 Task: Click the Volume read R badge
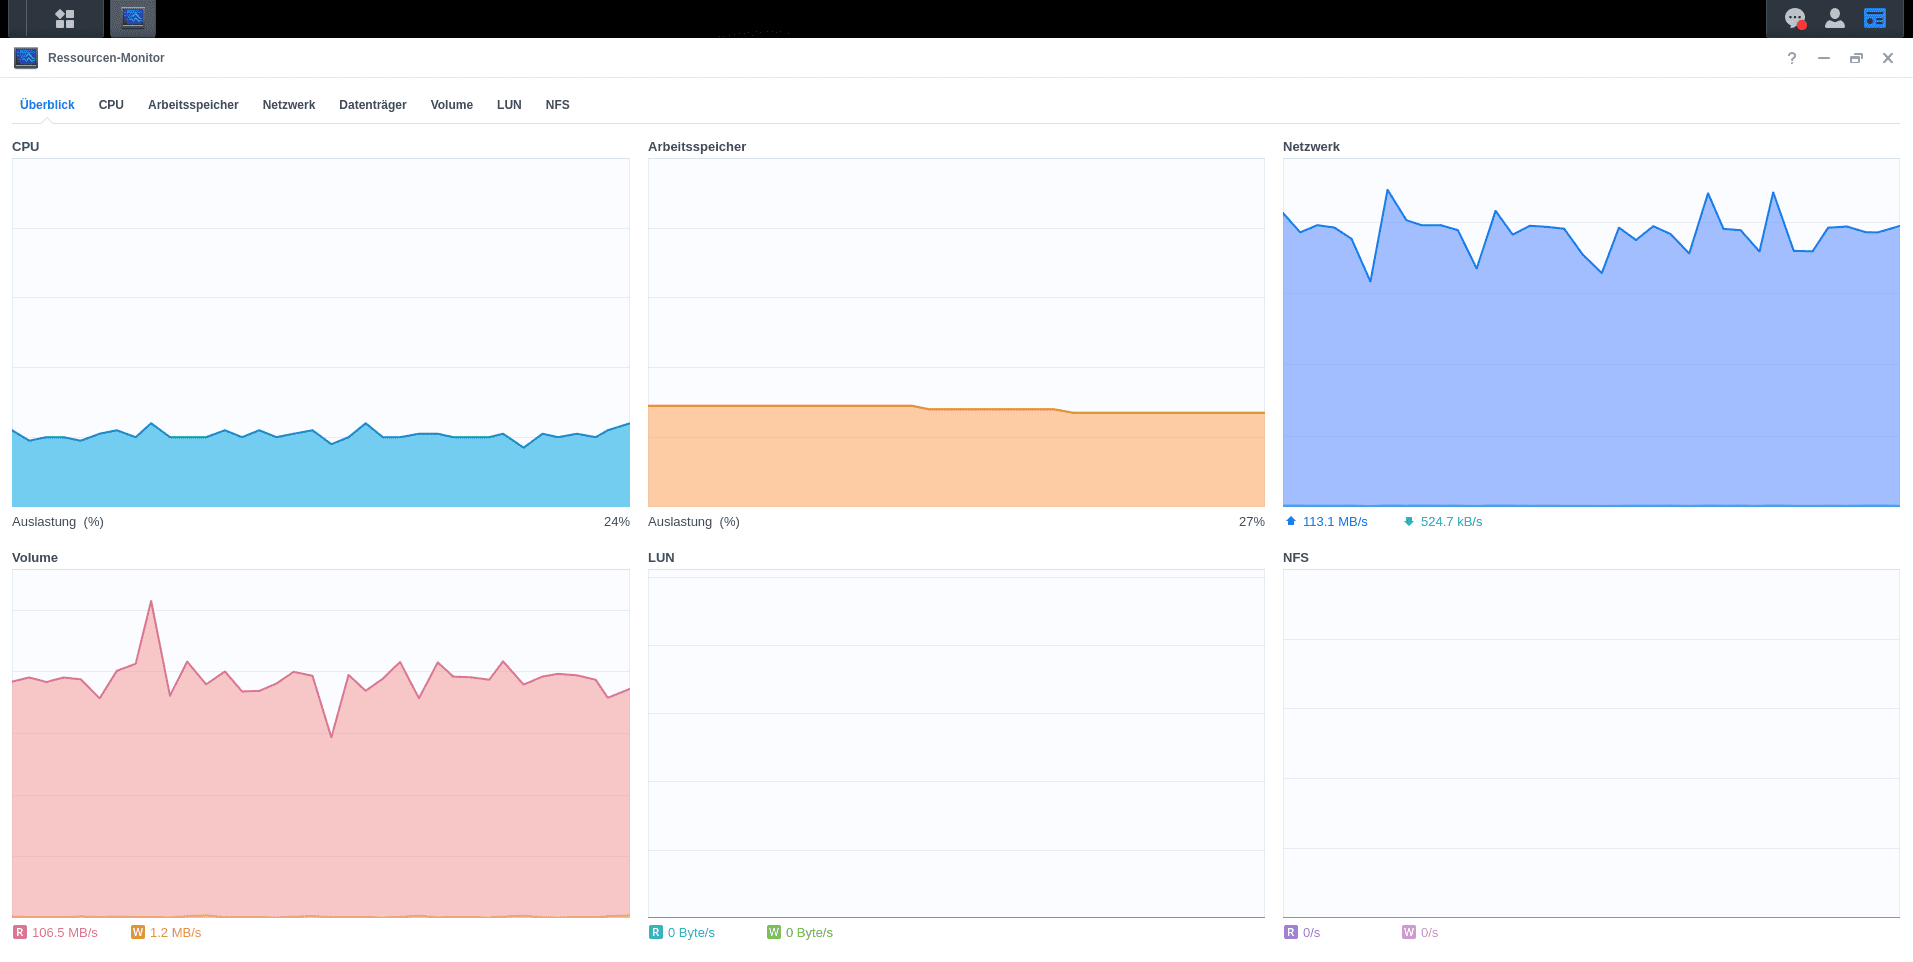(20, 932)
